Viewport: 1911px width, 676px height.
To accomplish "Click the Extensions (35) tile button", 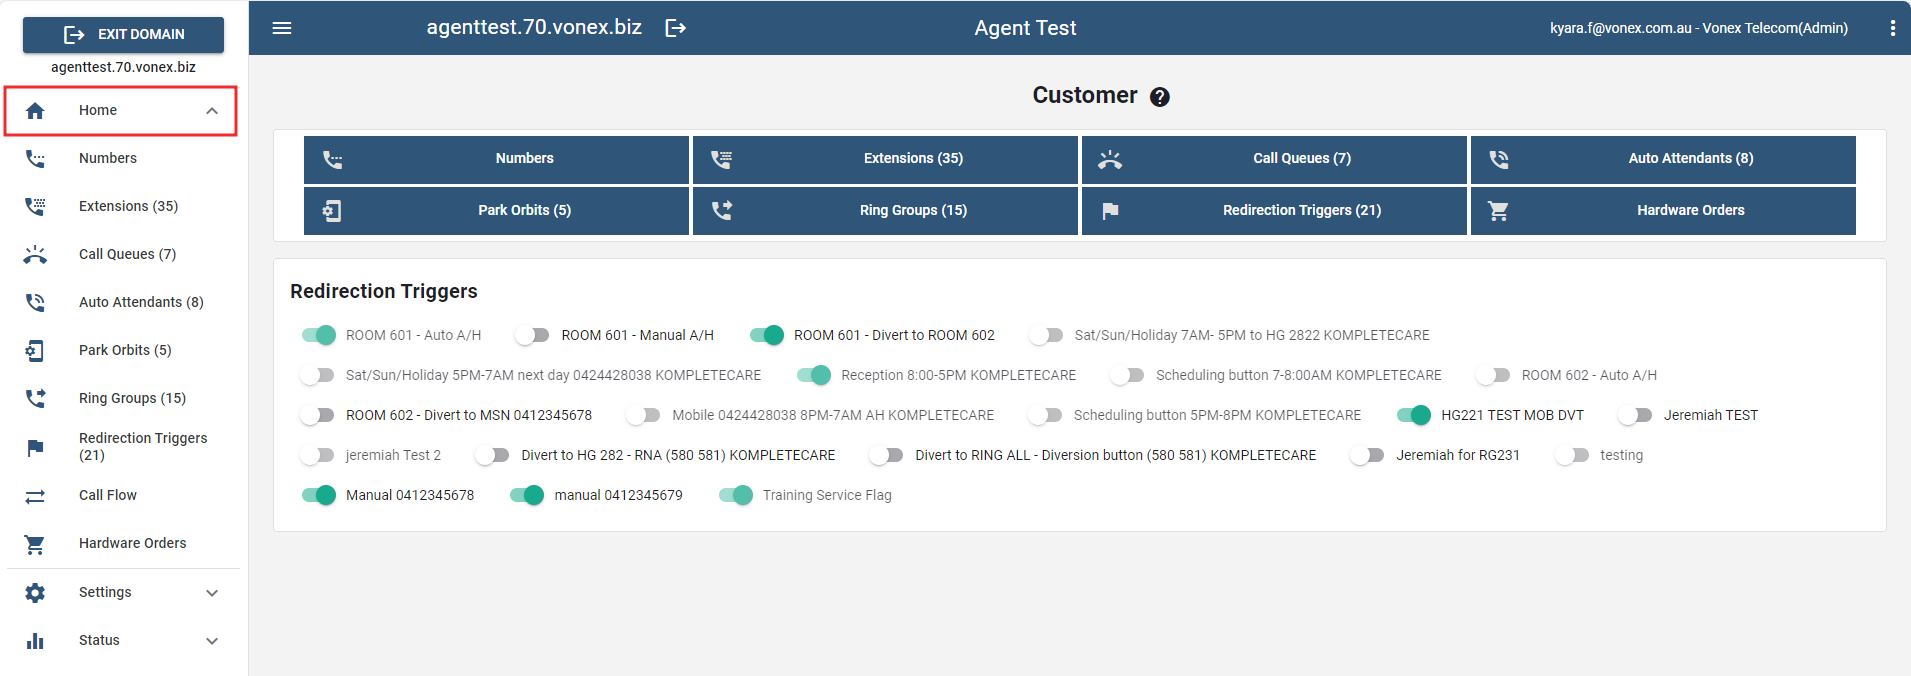I will (885, 158).
